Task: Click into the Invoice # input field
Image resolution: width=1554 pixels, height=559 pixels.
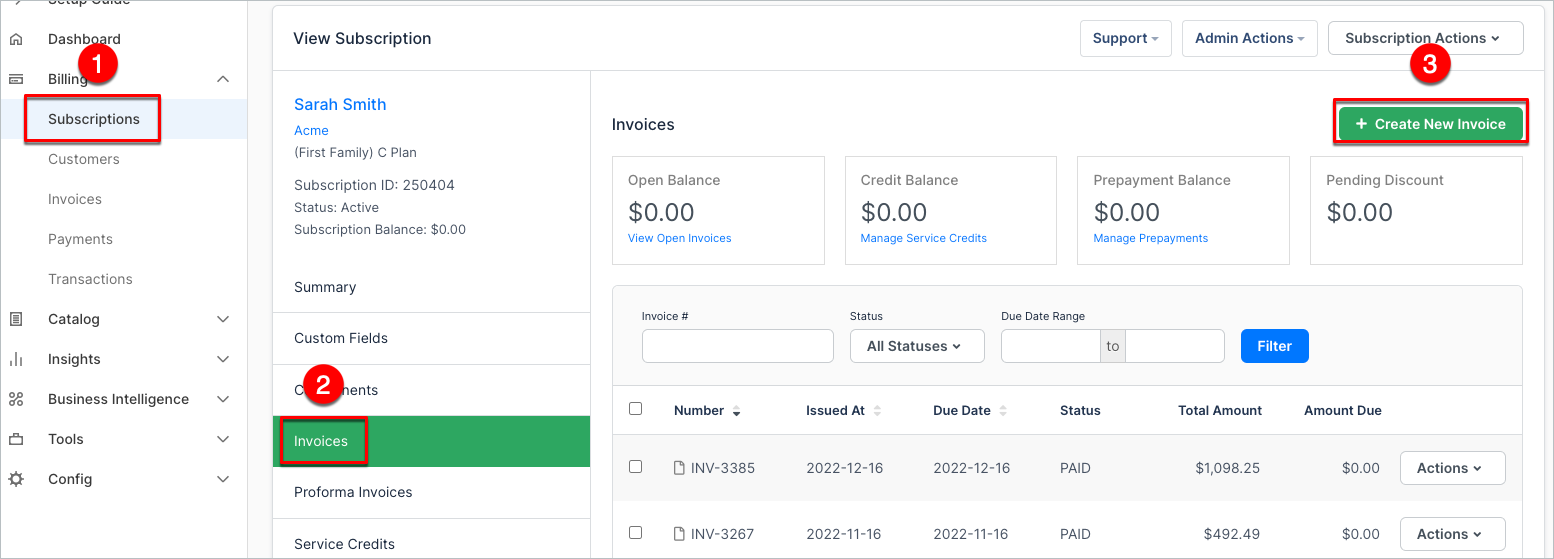Action: (x=737, y=346)
